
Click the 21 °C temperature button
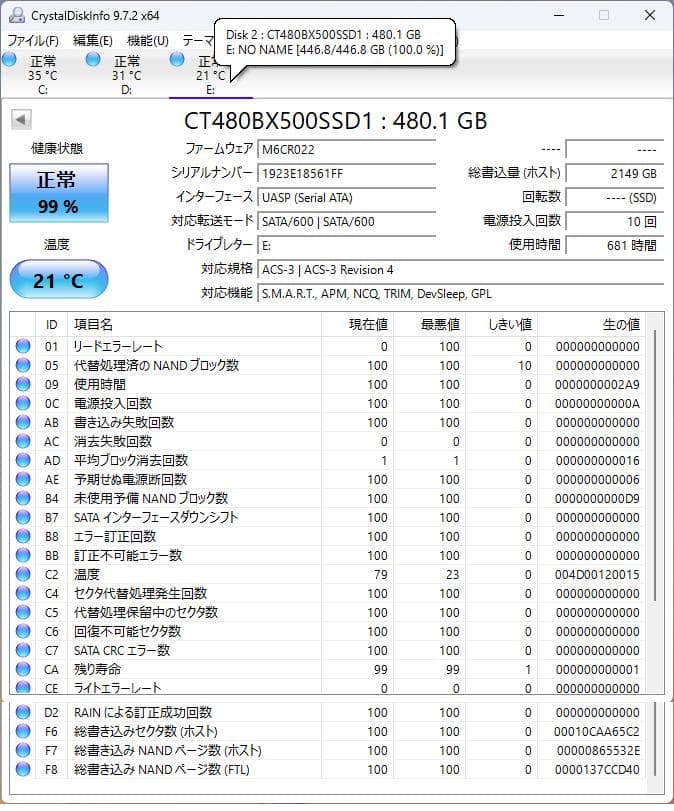(x=58, y=280)
